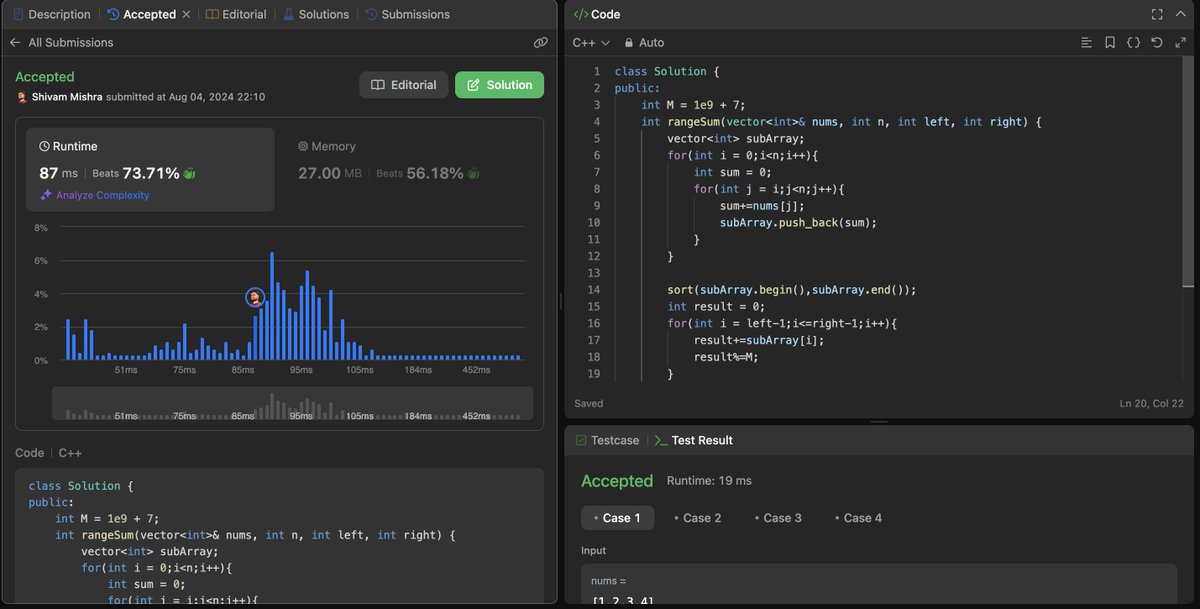This screenshot has height=609, width=1200.
Task: Click the green Solution button
Action: (x=499, y=85)
